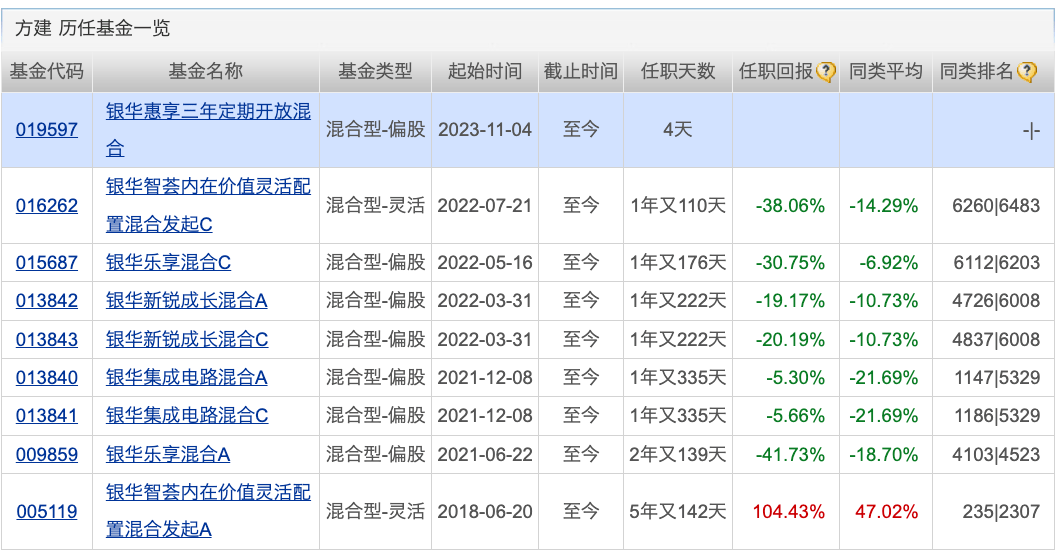Open fund code 013840 link

(47, 377)
